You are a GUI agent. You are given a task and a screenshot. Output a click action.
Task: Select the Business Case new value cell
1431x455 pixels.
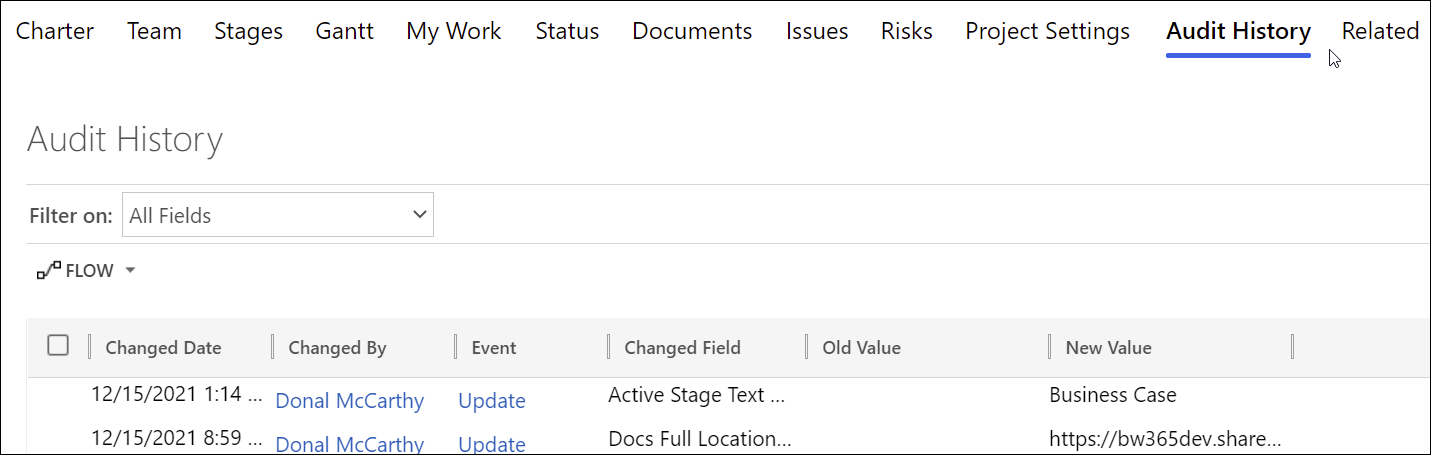[1112, 395]
